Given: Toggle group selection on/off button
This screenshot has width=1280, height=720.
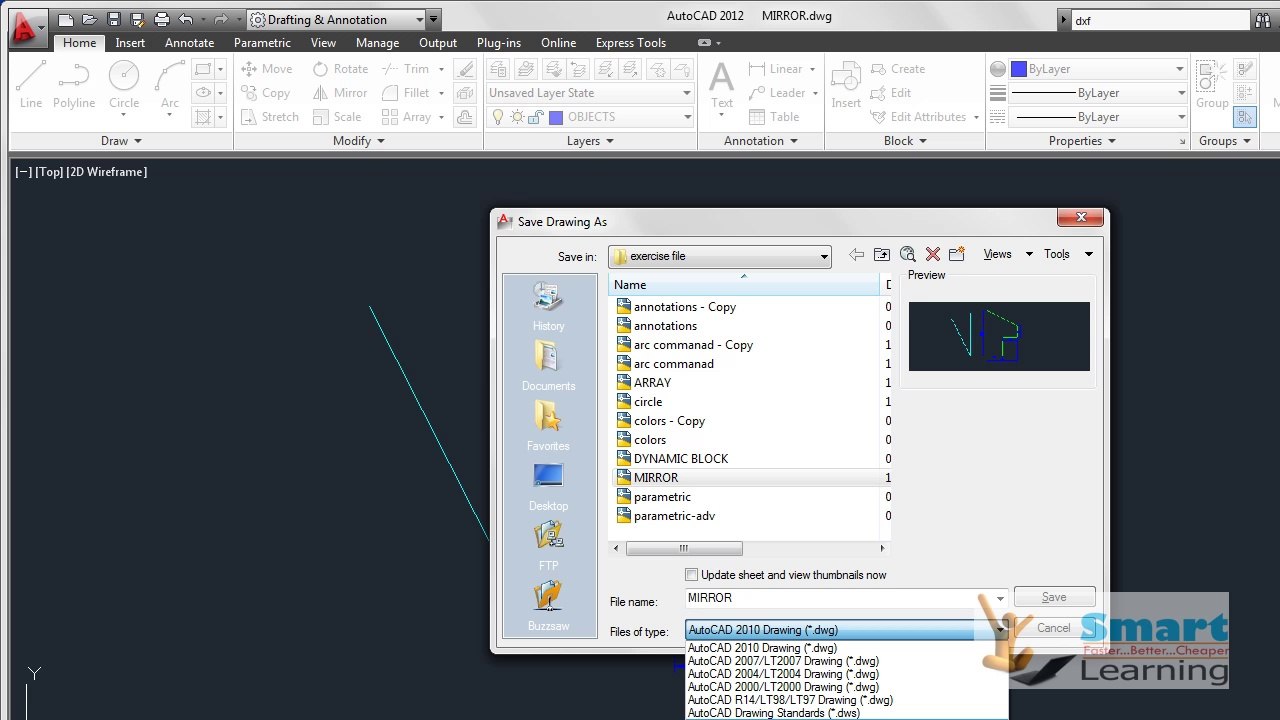Looking at the screenshot, I should (1245, 117).
